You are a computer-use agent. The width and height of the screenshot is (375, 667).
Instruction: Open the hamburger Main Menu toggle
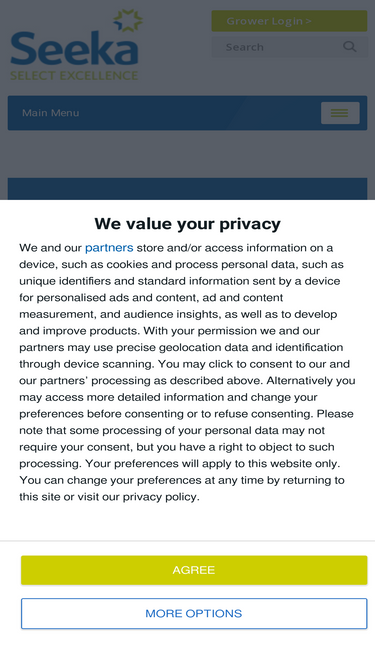pyautogui.click(x=340, y=113)
